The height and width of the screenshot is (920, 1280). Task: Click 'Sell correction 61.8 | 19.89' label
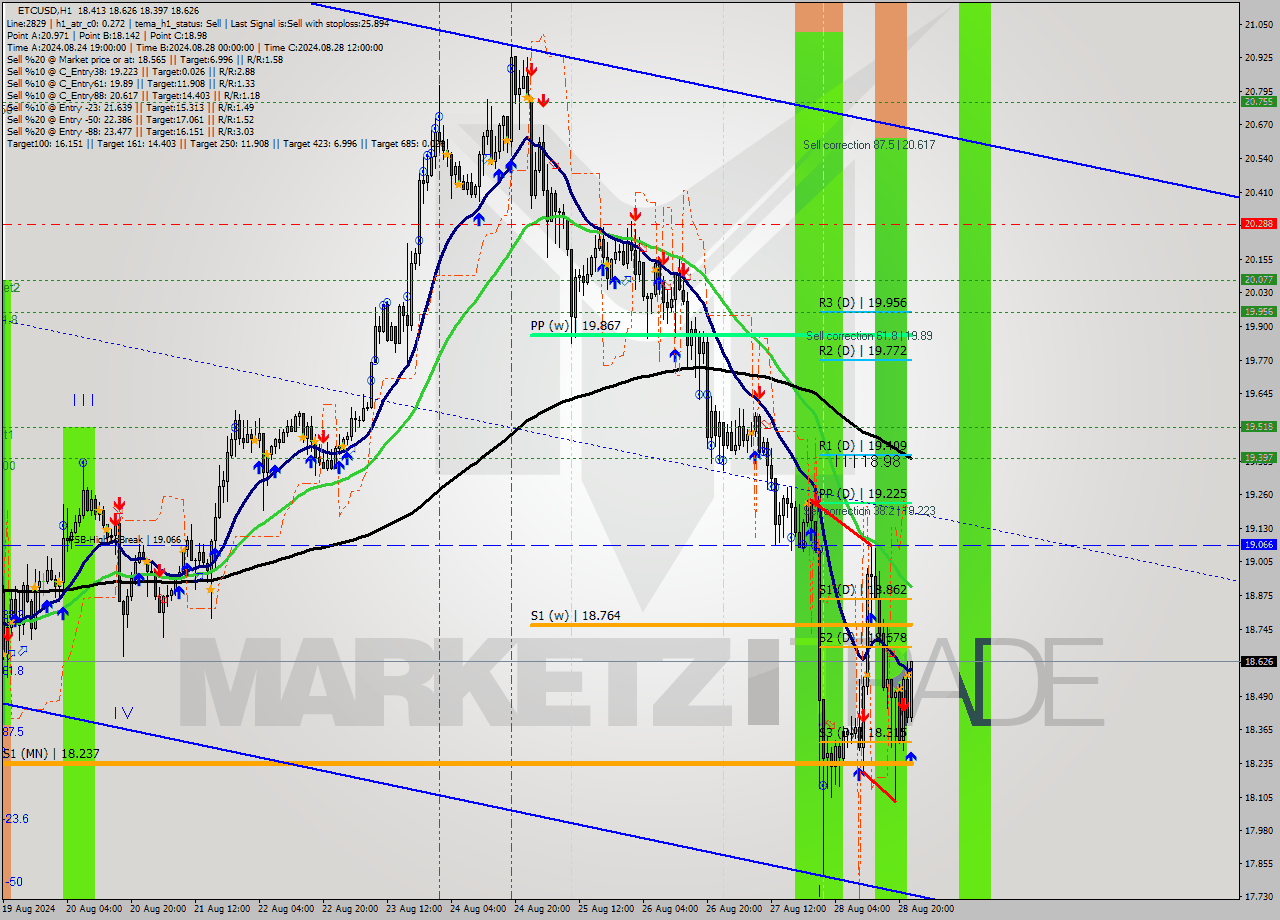869,336
